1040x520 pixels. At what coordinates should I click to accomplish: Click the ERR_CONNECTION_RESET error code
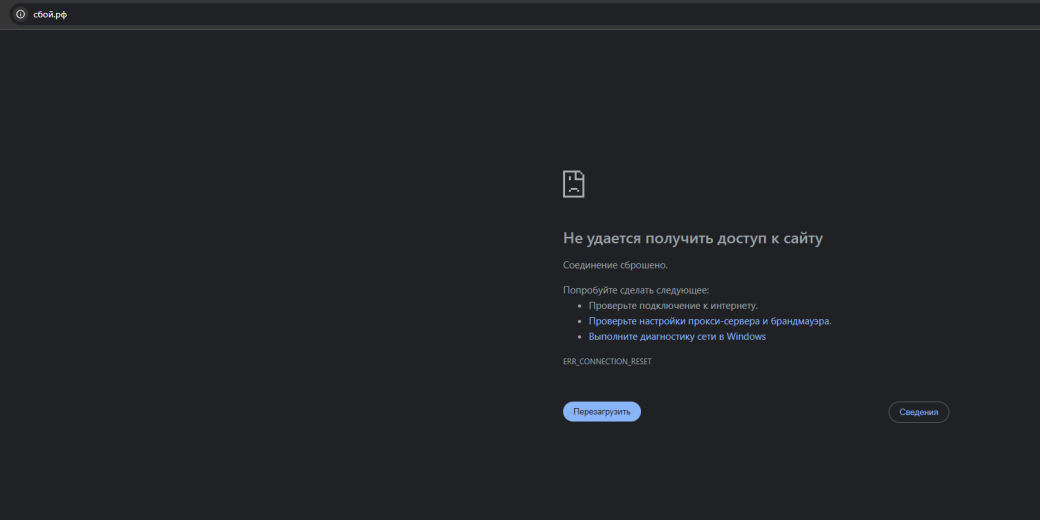pyautogui.click(x=608, y=361)
